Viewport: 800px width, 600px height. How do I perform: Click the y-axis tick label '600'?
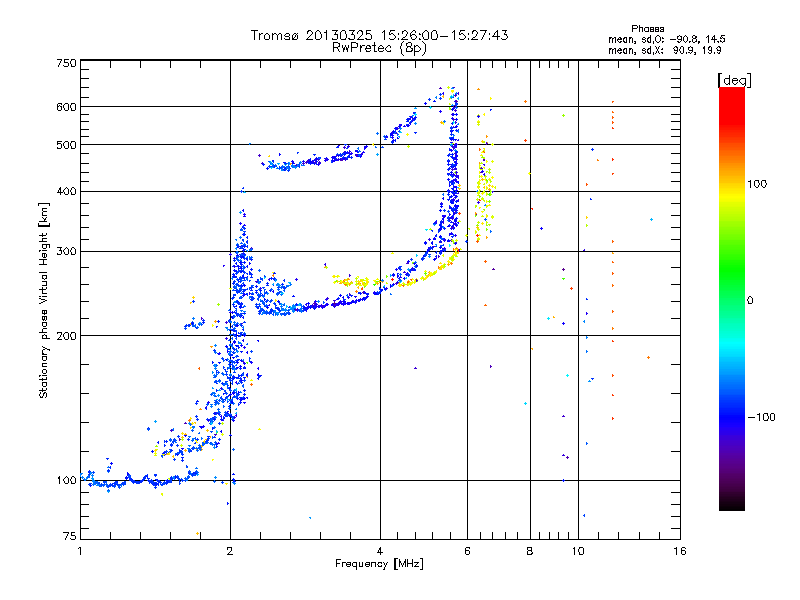point(66,107)
